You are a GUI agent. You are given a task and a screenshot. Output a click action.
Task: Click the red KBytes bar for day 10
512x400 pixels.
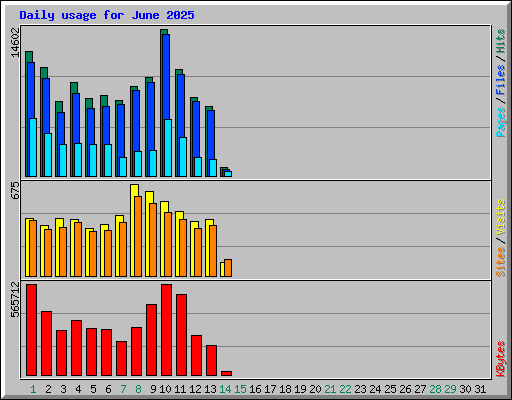[166, 330]
